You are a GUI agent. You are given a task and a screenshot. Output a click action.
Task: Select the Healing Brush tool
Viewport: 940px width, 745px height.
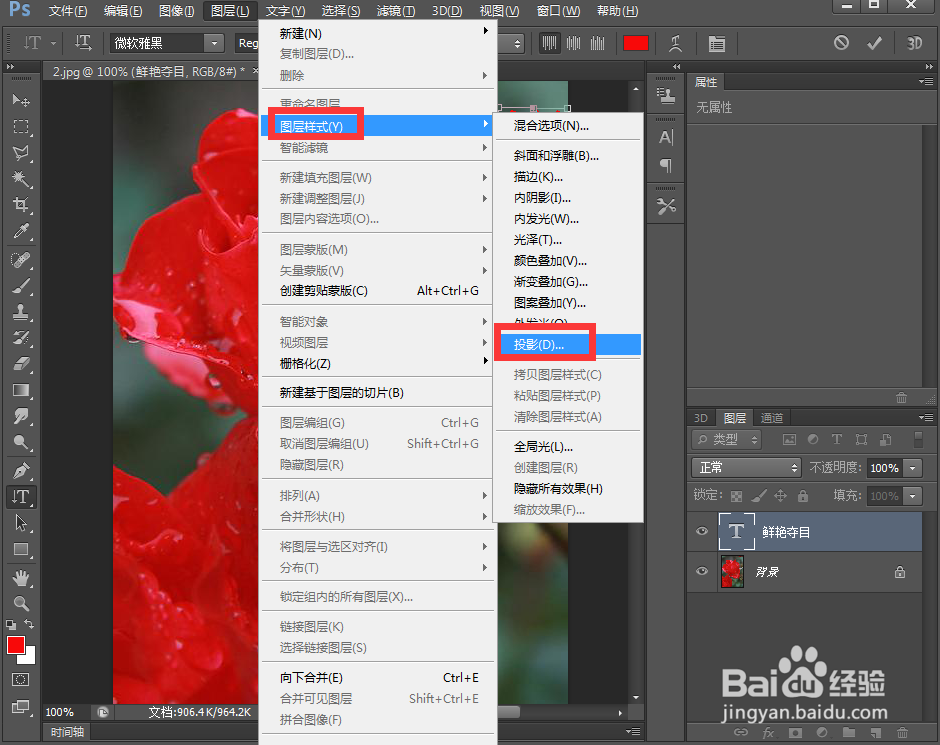pyautogui.click(x=21, y=260)
